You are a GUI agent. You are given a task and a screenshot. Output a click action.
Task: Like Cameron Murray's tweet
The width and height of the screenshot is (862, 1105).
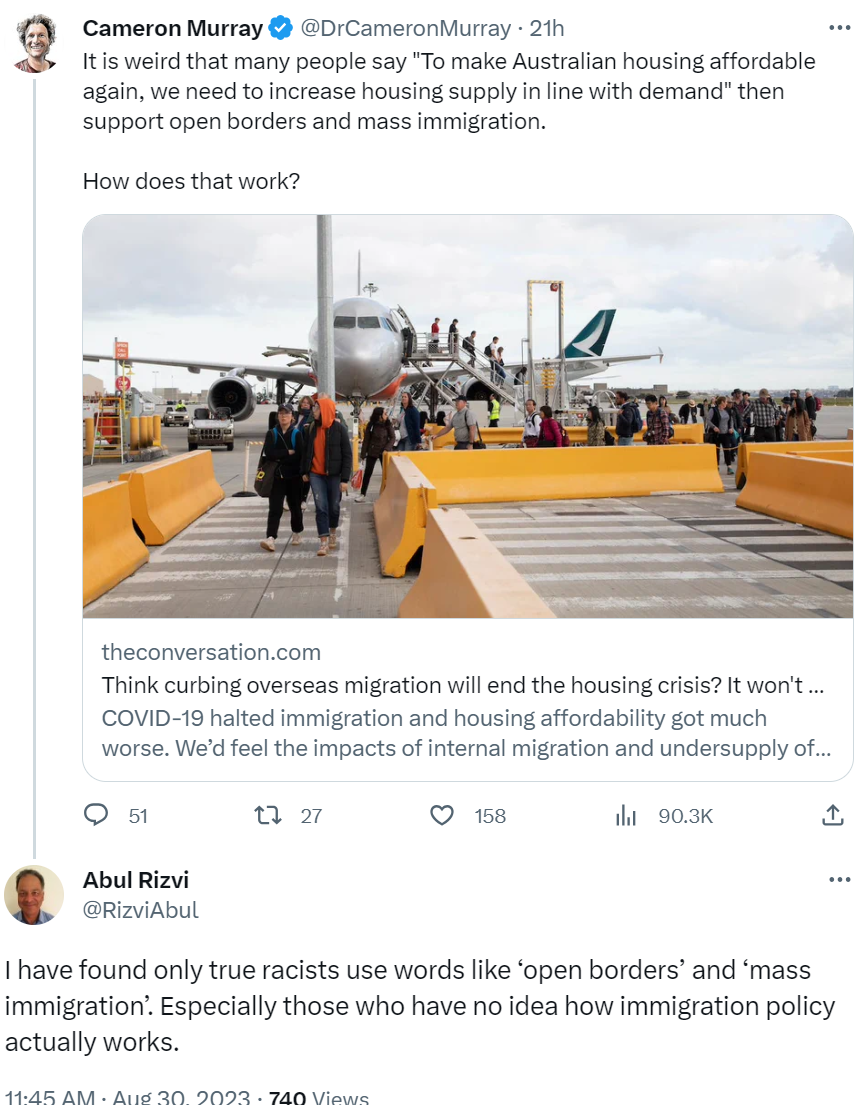click(x=442, y=816)
